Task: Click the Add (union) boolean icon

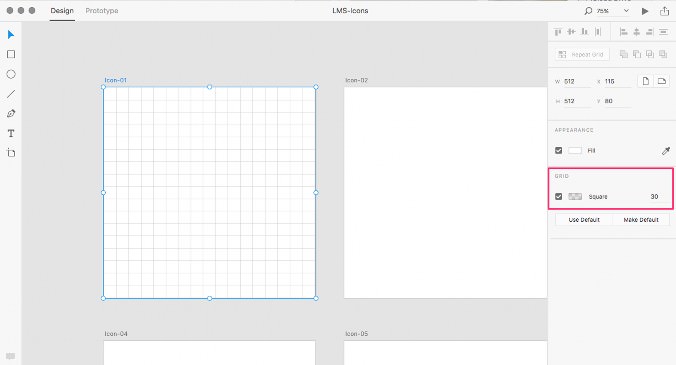Action: (623, 54)
